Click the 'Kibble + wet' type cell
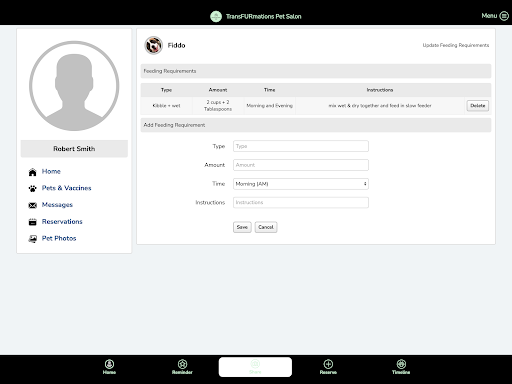Image resolution: width=512 pixels, height=384 pixels. coord(166,106)
